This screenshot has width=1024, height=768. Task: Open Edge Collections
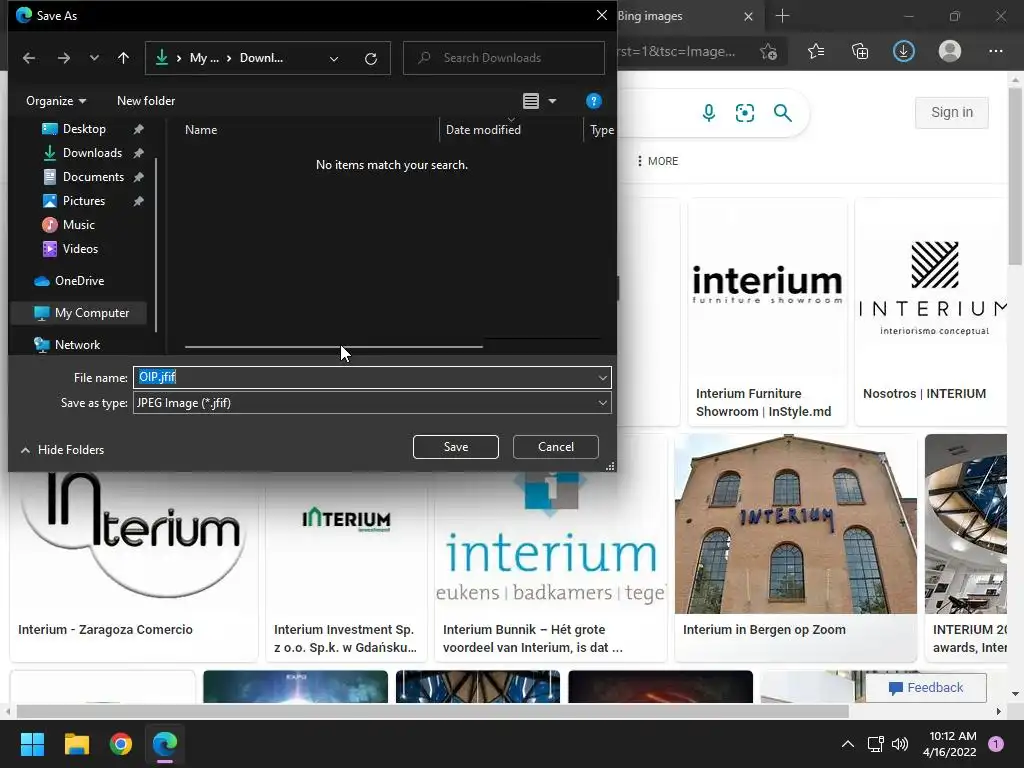pos(860,52)
